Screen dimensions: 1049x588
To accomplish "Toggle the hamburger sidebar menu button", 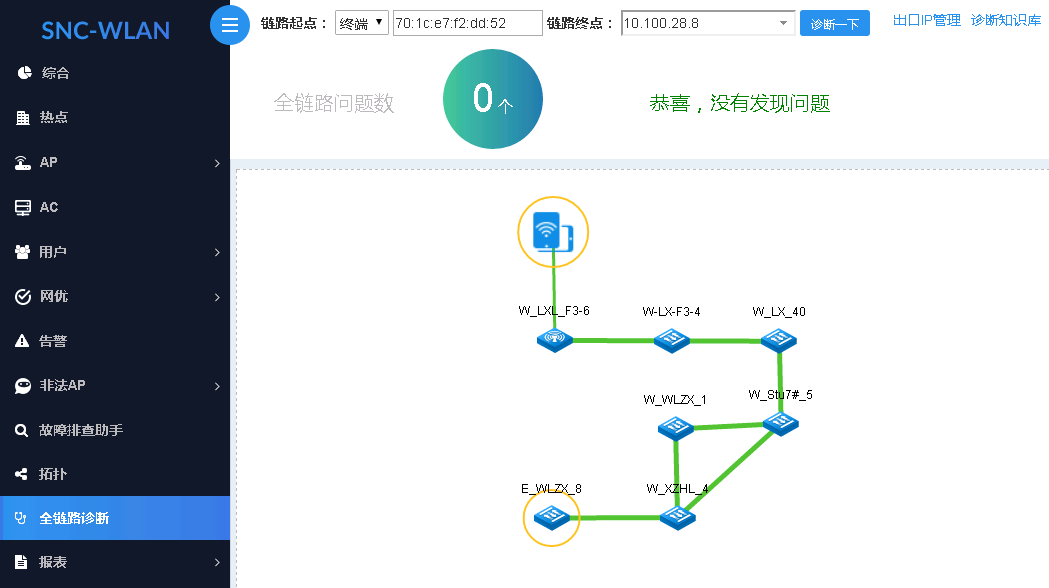I will [229, 25].
